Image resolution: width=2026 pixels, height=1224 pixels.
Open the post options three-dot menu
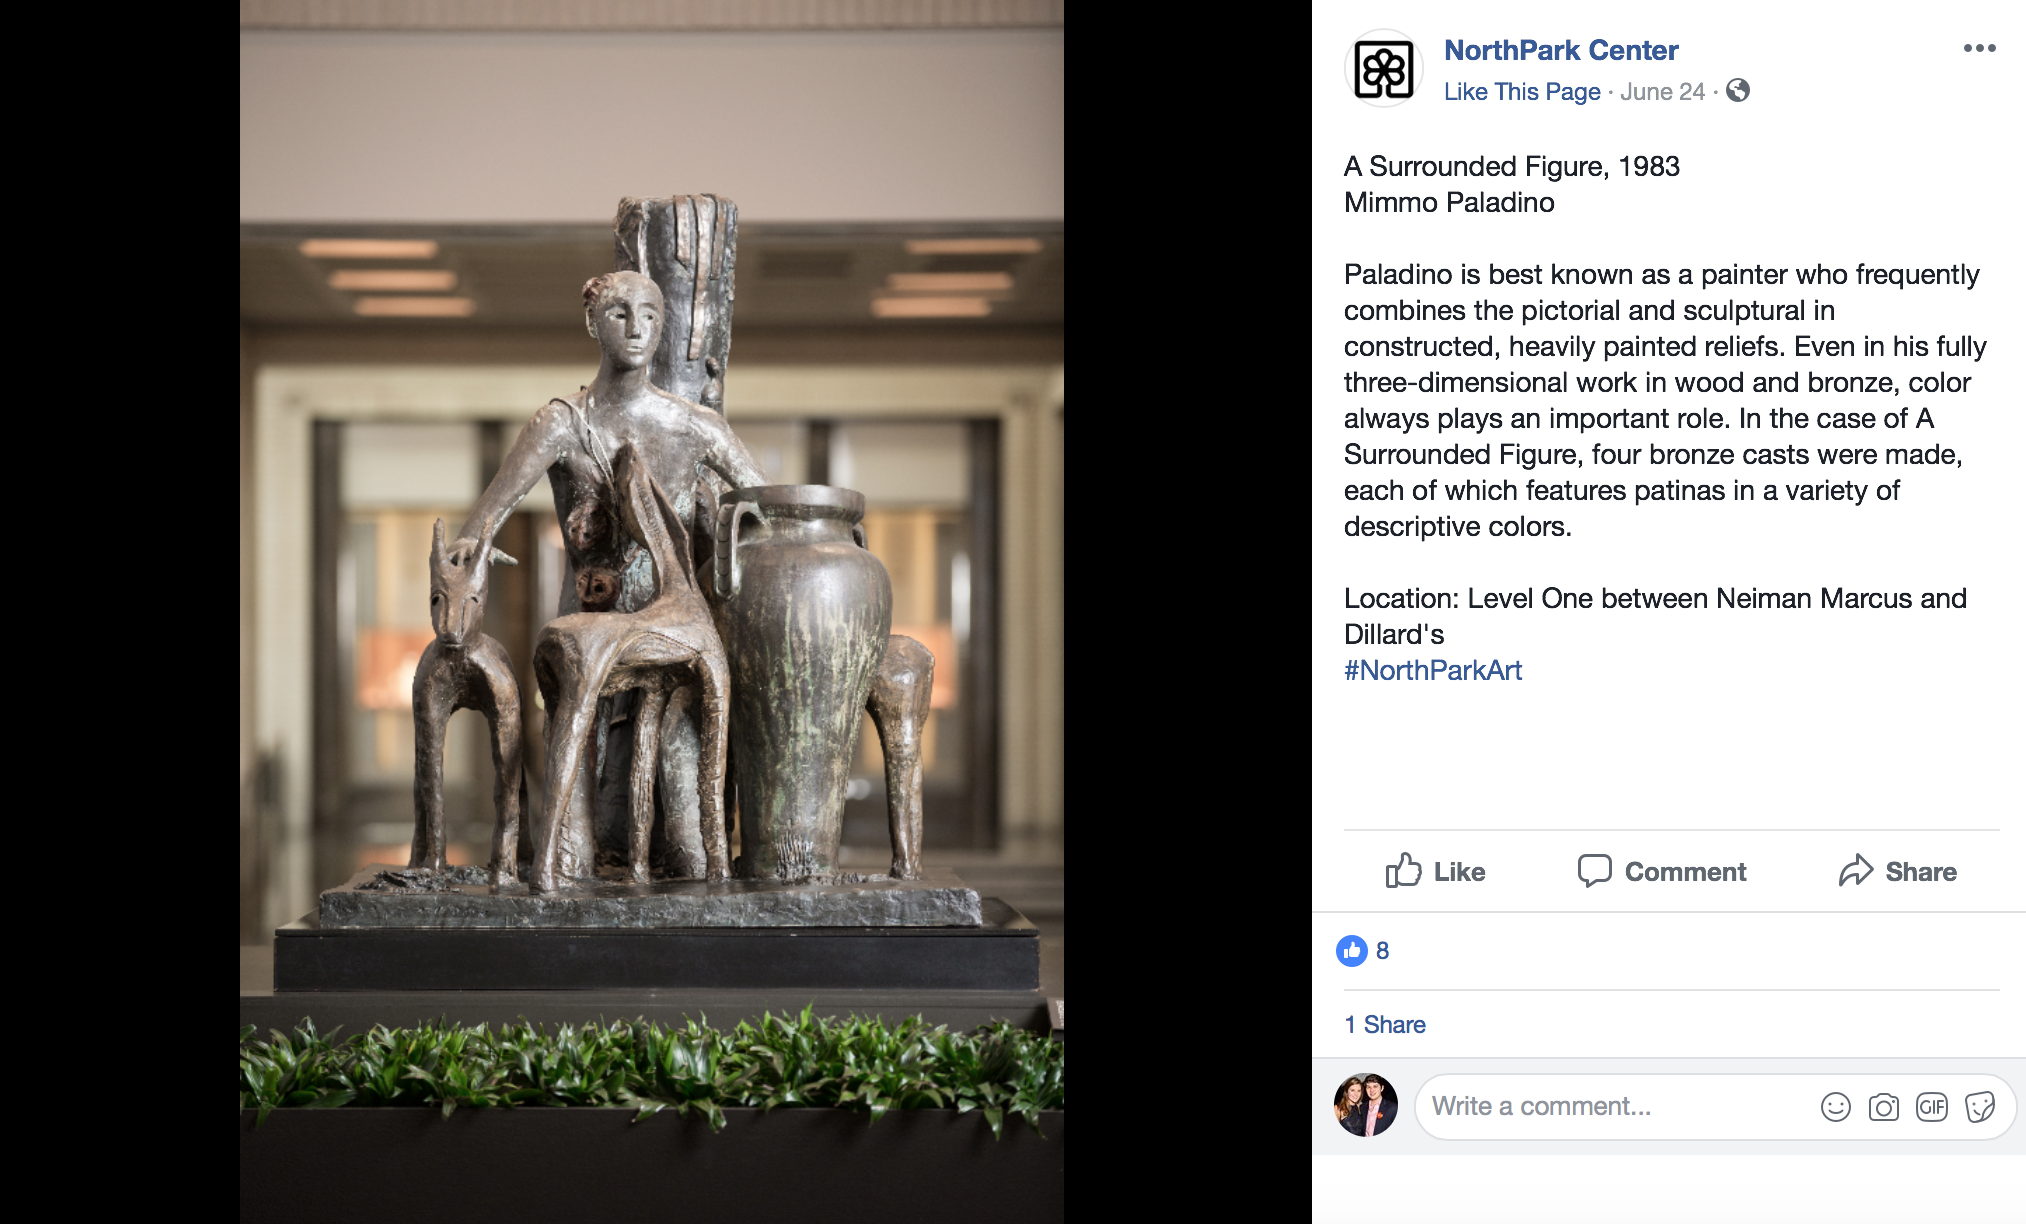[x=1979, y=48]
